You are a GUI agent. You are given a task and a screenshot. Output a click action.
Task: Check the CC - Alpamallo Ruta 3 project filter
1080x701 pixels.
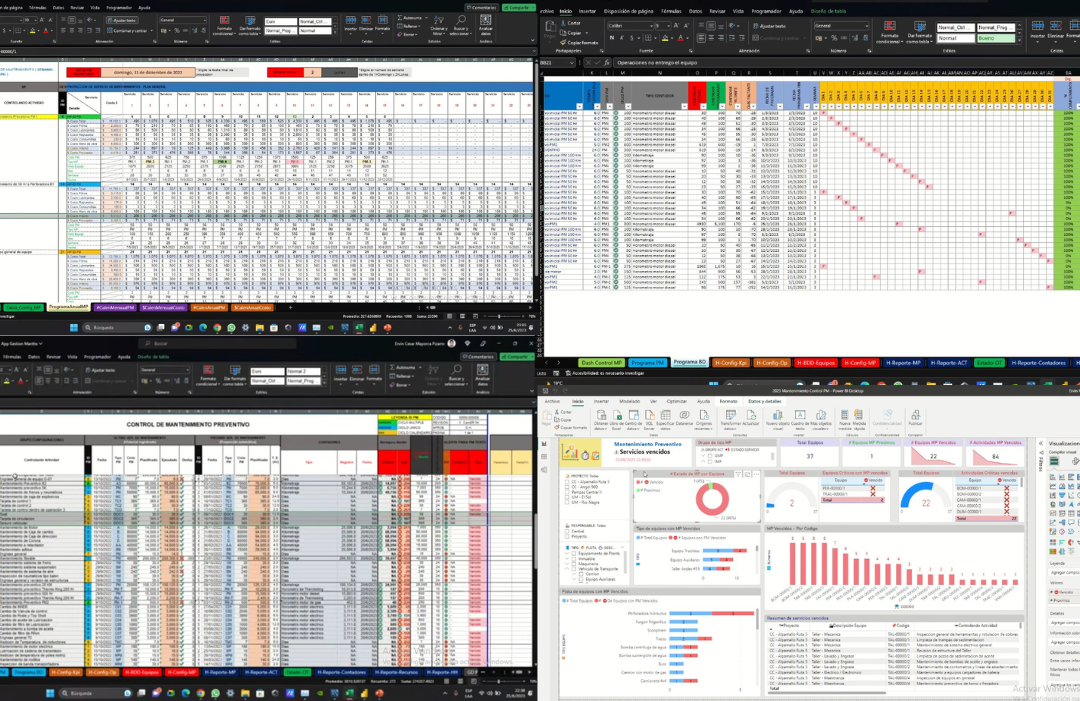click(567, 481)
